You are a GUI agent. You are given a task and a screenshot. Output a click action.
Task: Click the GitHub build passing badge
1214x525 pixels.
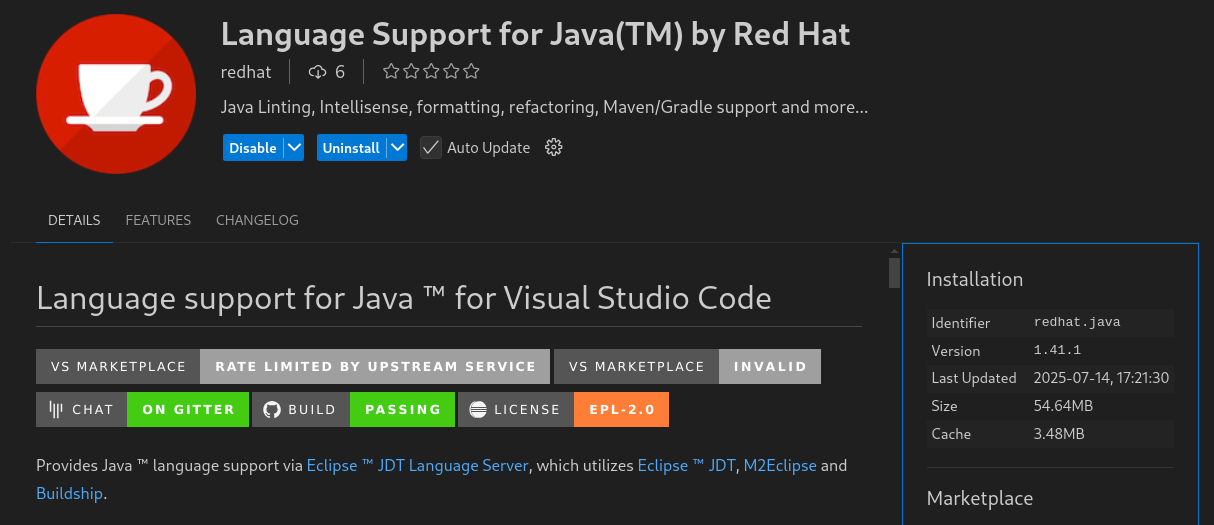pyautogui.click(x=353, y=409)
